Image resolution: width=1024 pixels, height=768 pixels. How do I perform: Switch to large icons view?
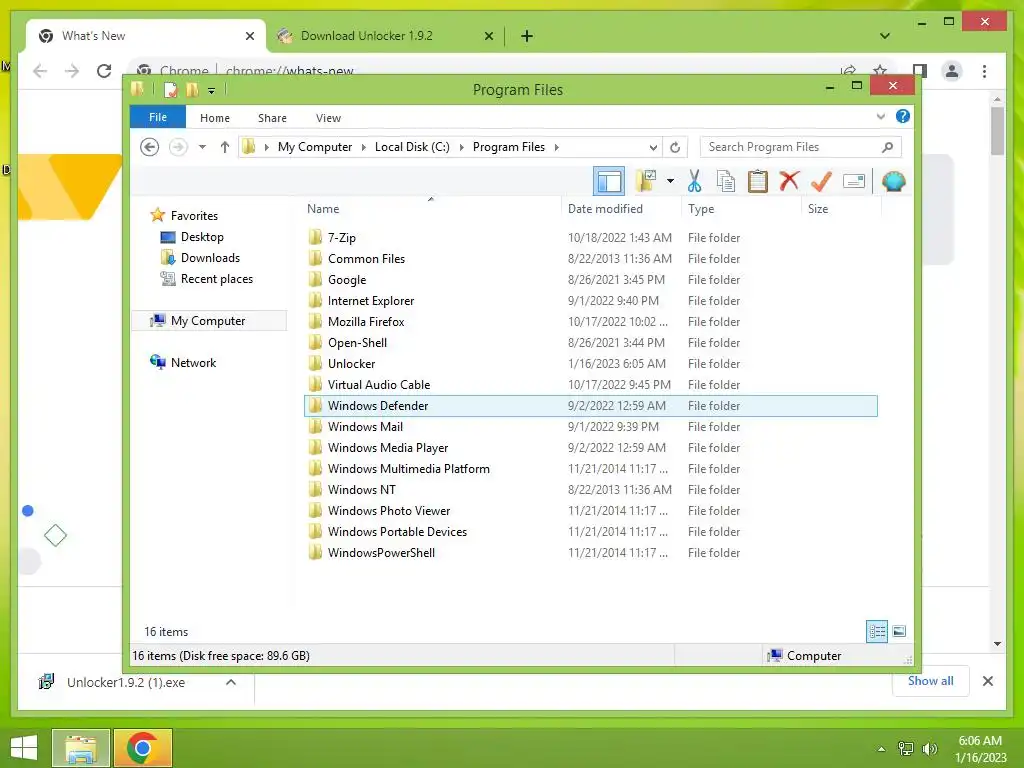899,631
